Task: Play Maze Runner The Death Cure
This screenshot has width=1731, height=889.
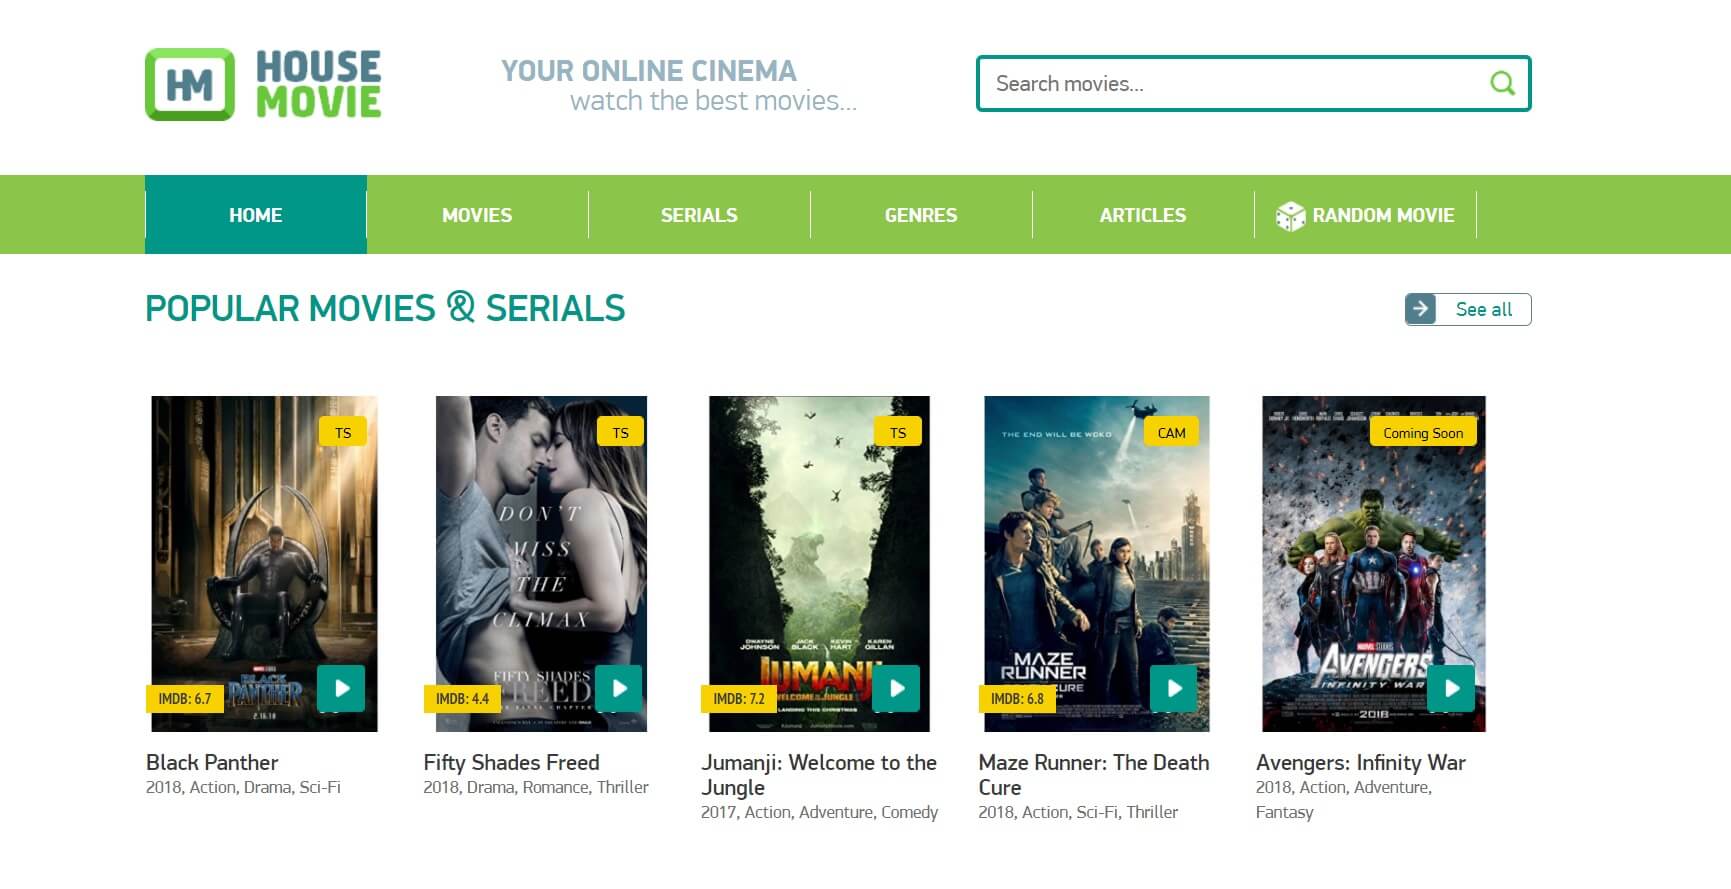Action: pos(1174,688)
